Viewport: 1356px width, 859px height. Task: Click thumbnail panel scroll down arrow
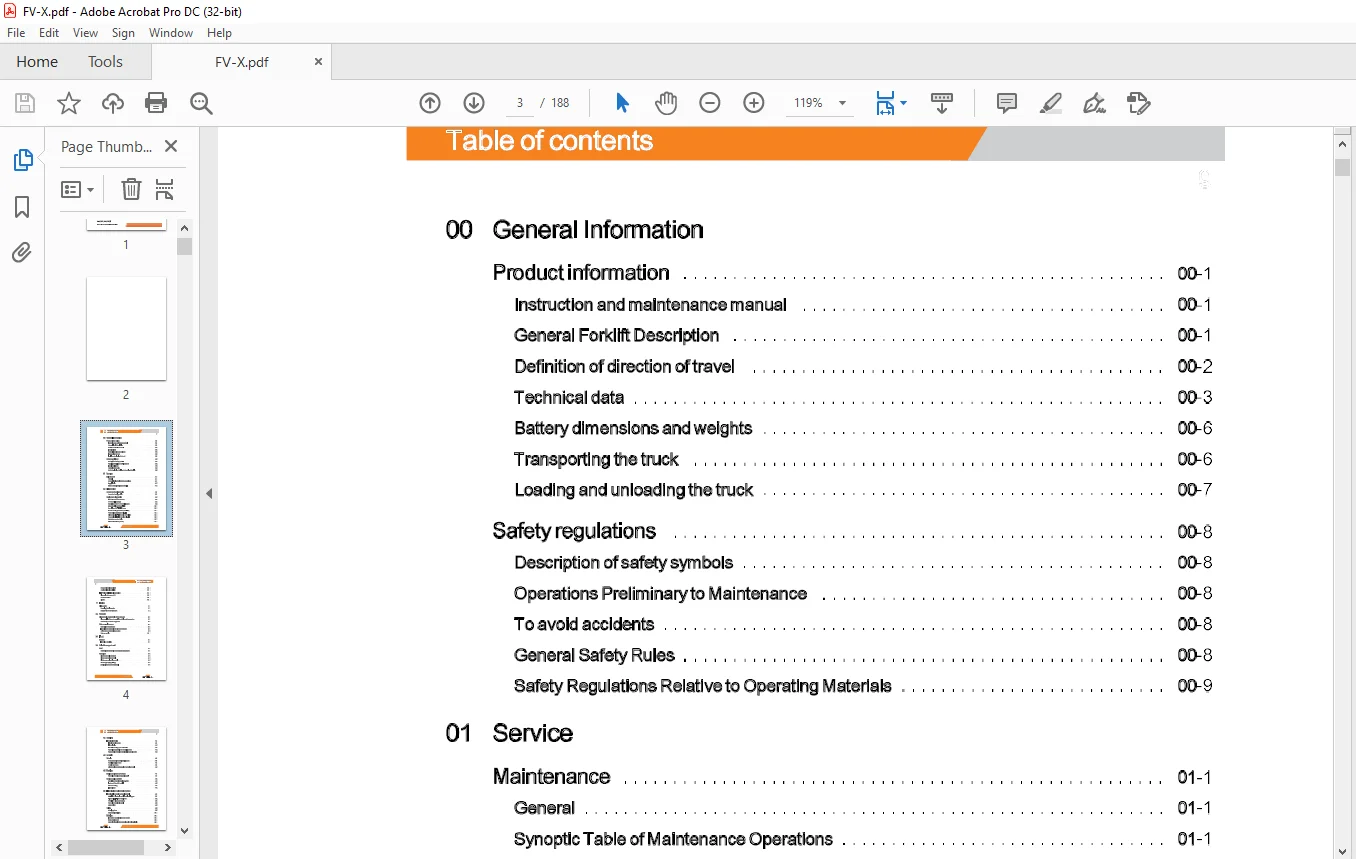(184, 831)
